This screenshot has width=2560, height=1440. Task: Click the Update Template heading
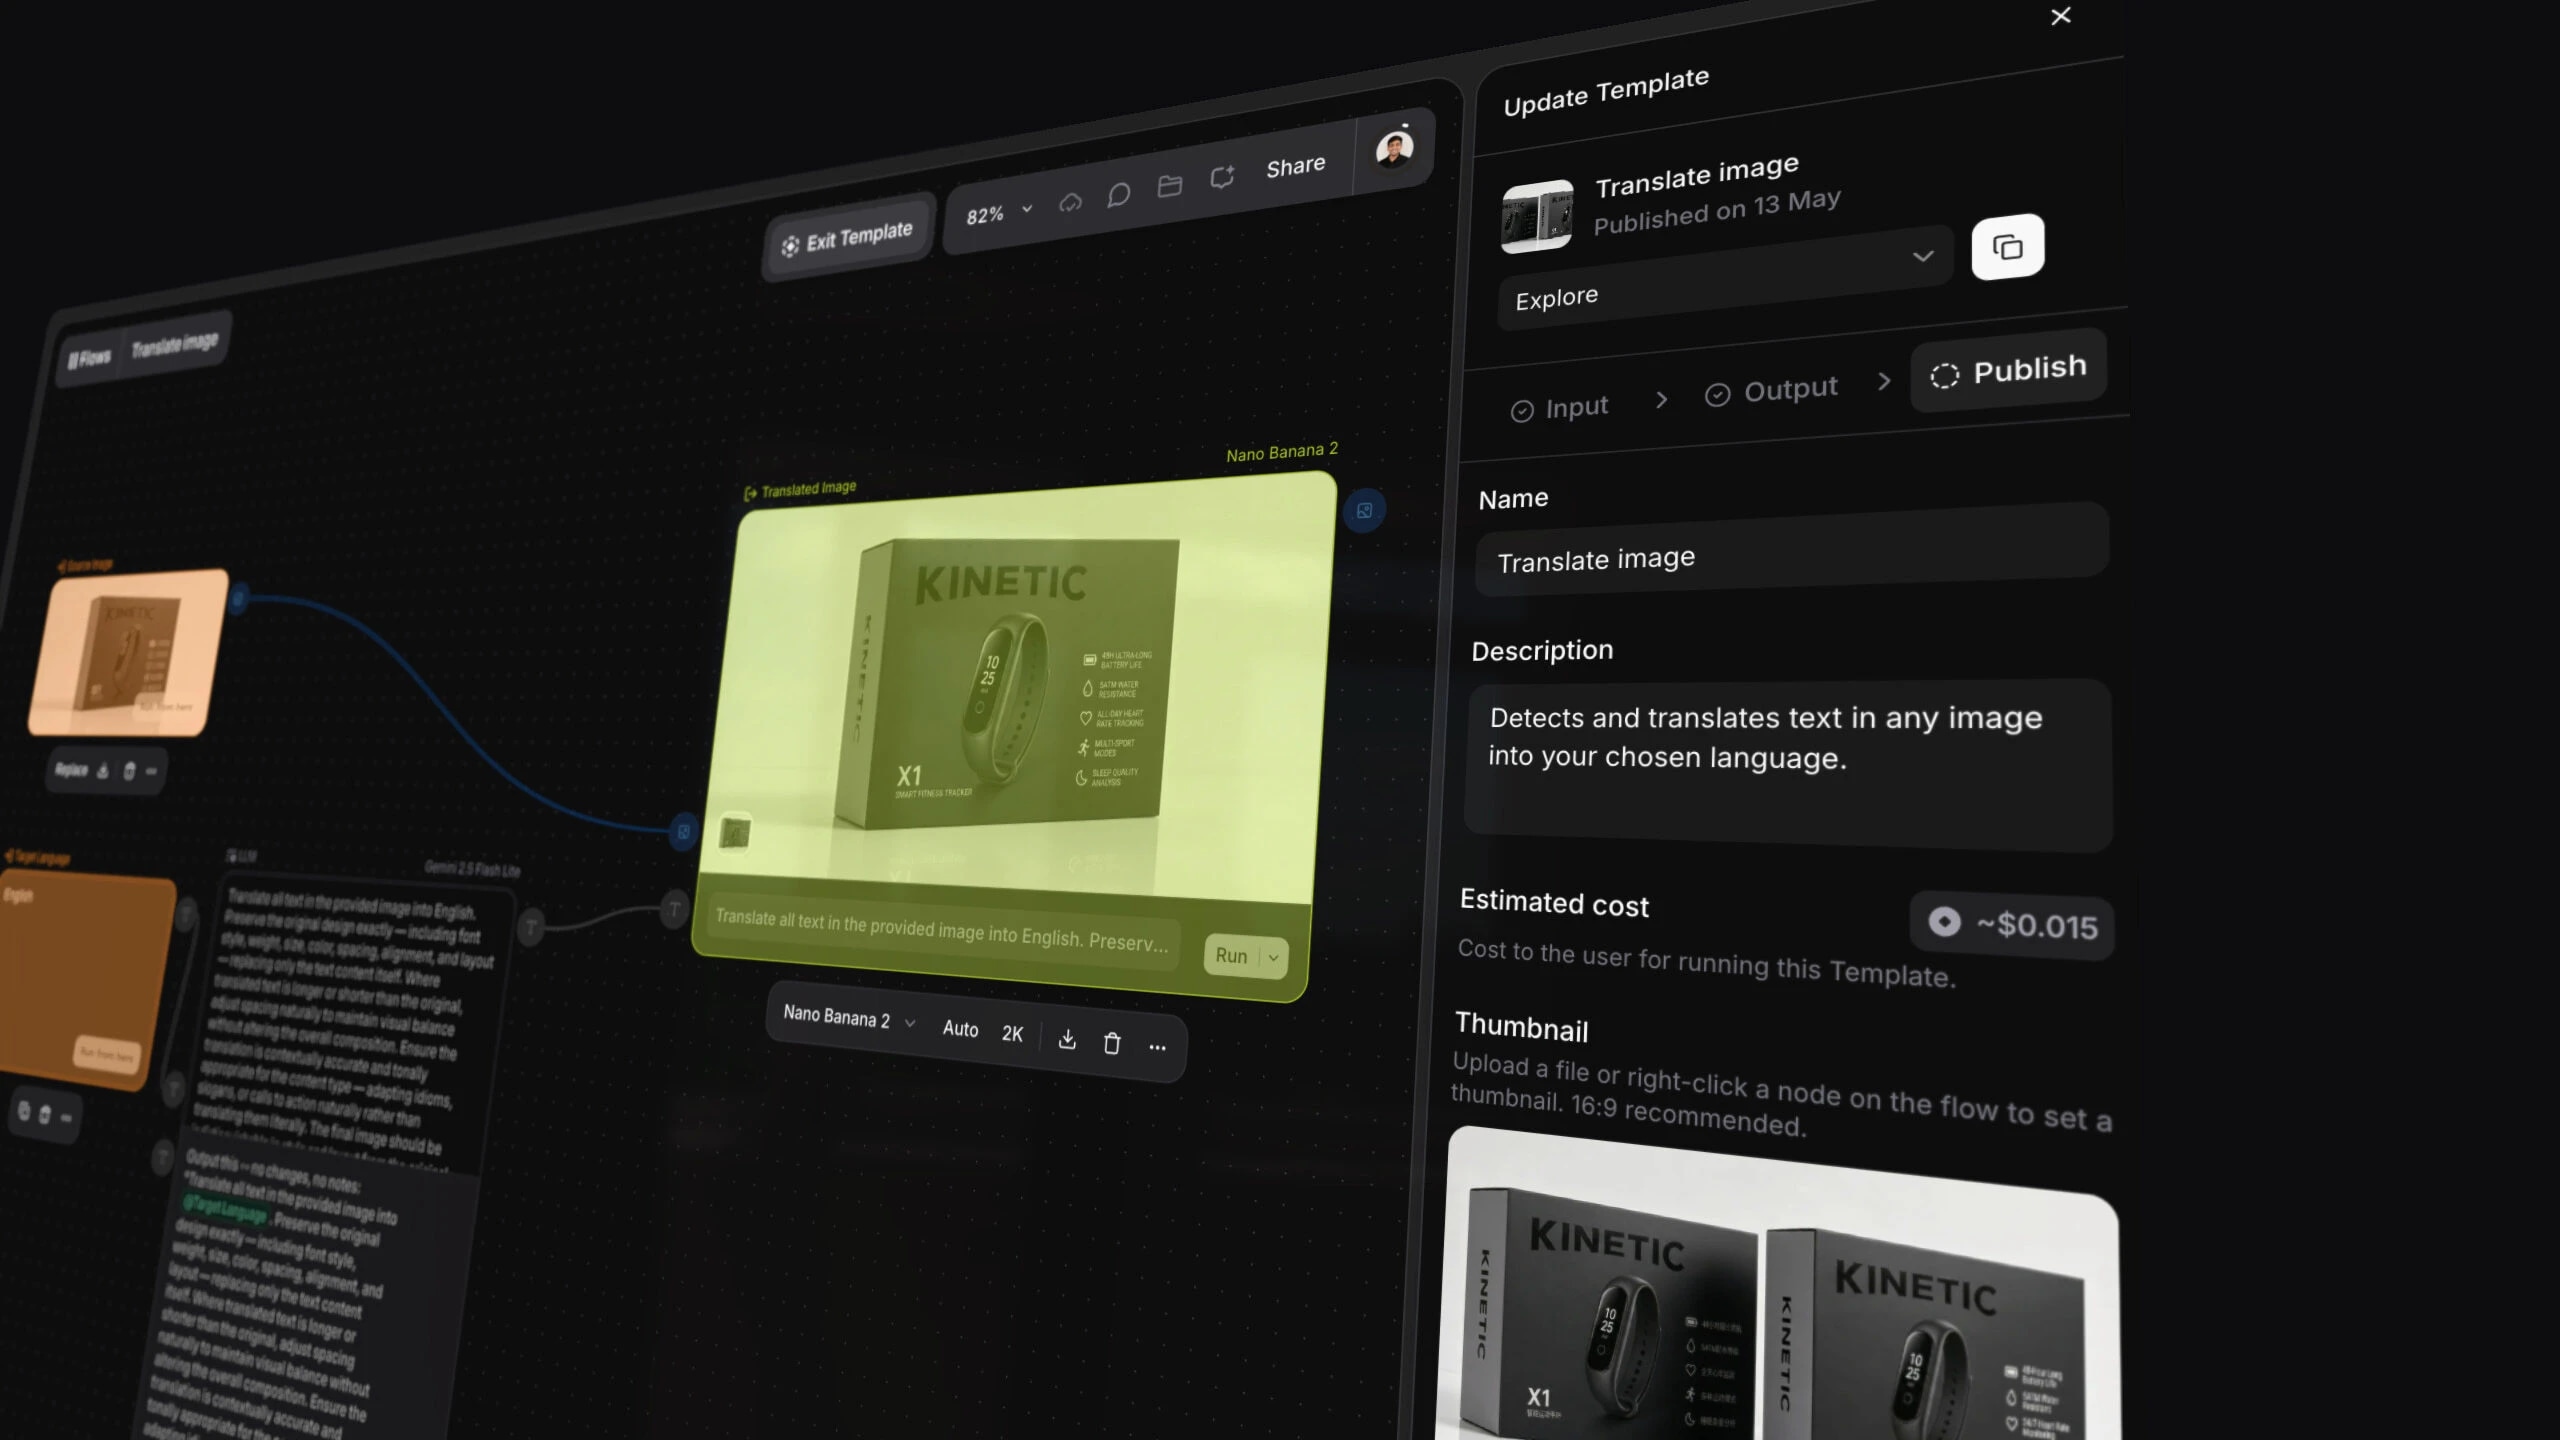coord(1606,91)
